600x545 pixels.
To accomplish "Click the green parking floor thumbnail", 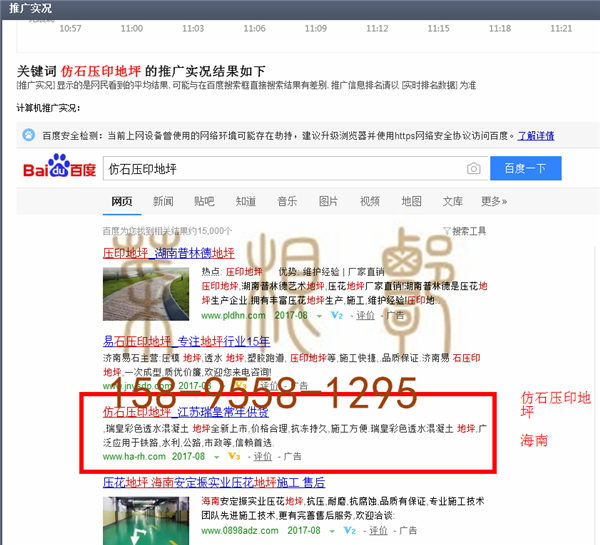I will coord(146,521).
